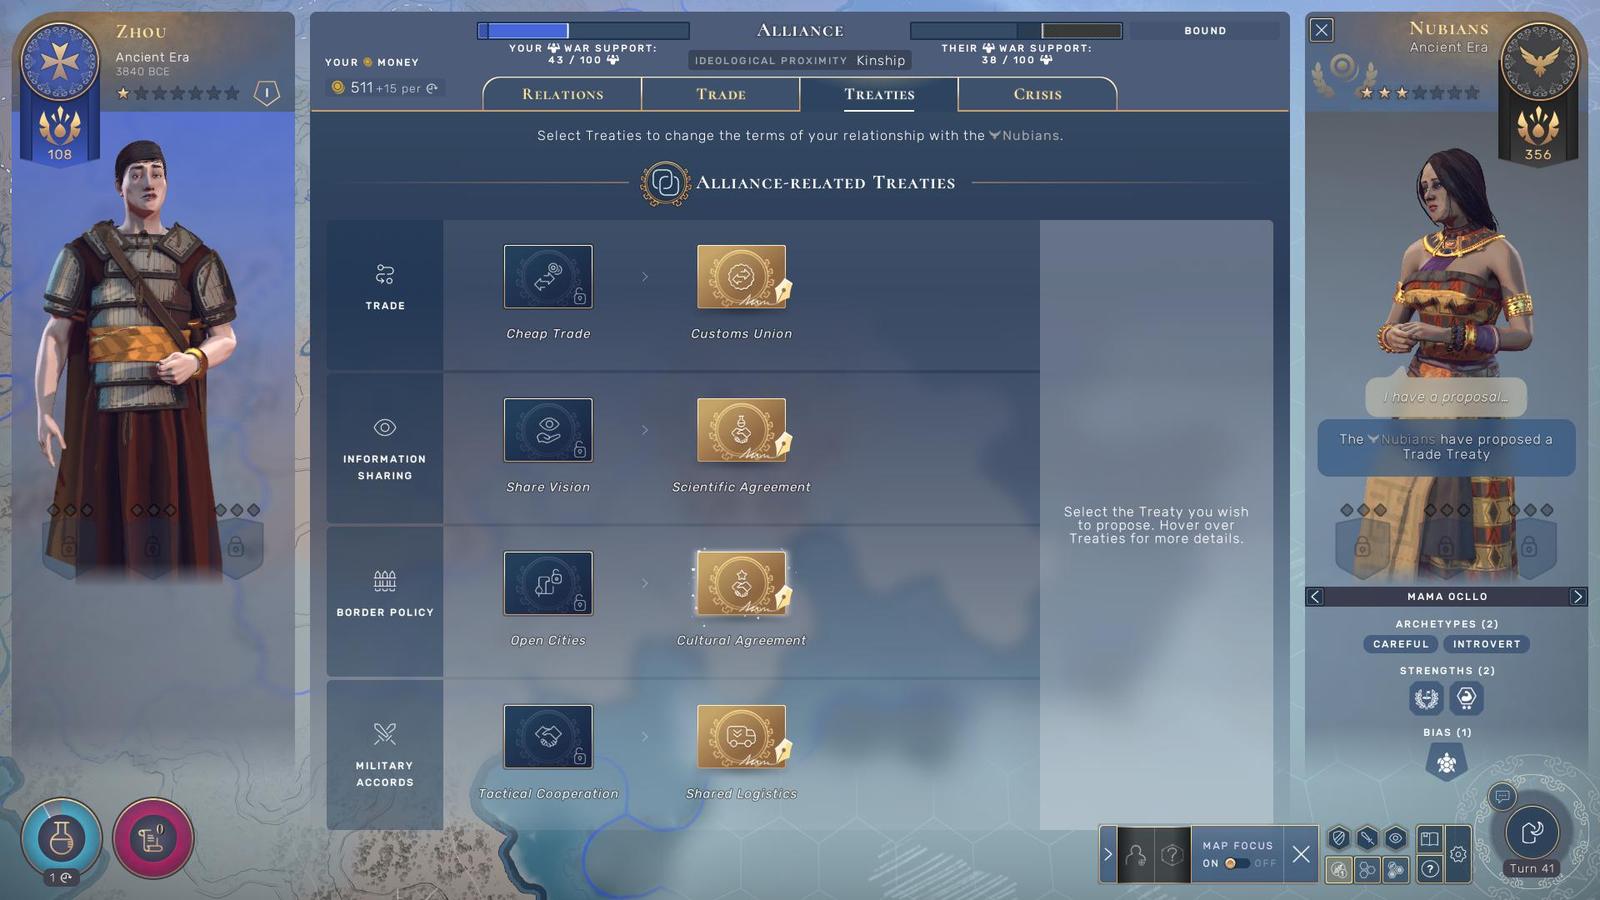Image resolution: width=1600 pixels, height=900 pixels.
Task: Choose the Scientific Agreement treaty
Action: 741,430
